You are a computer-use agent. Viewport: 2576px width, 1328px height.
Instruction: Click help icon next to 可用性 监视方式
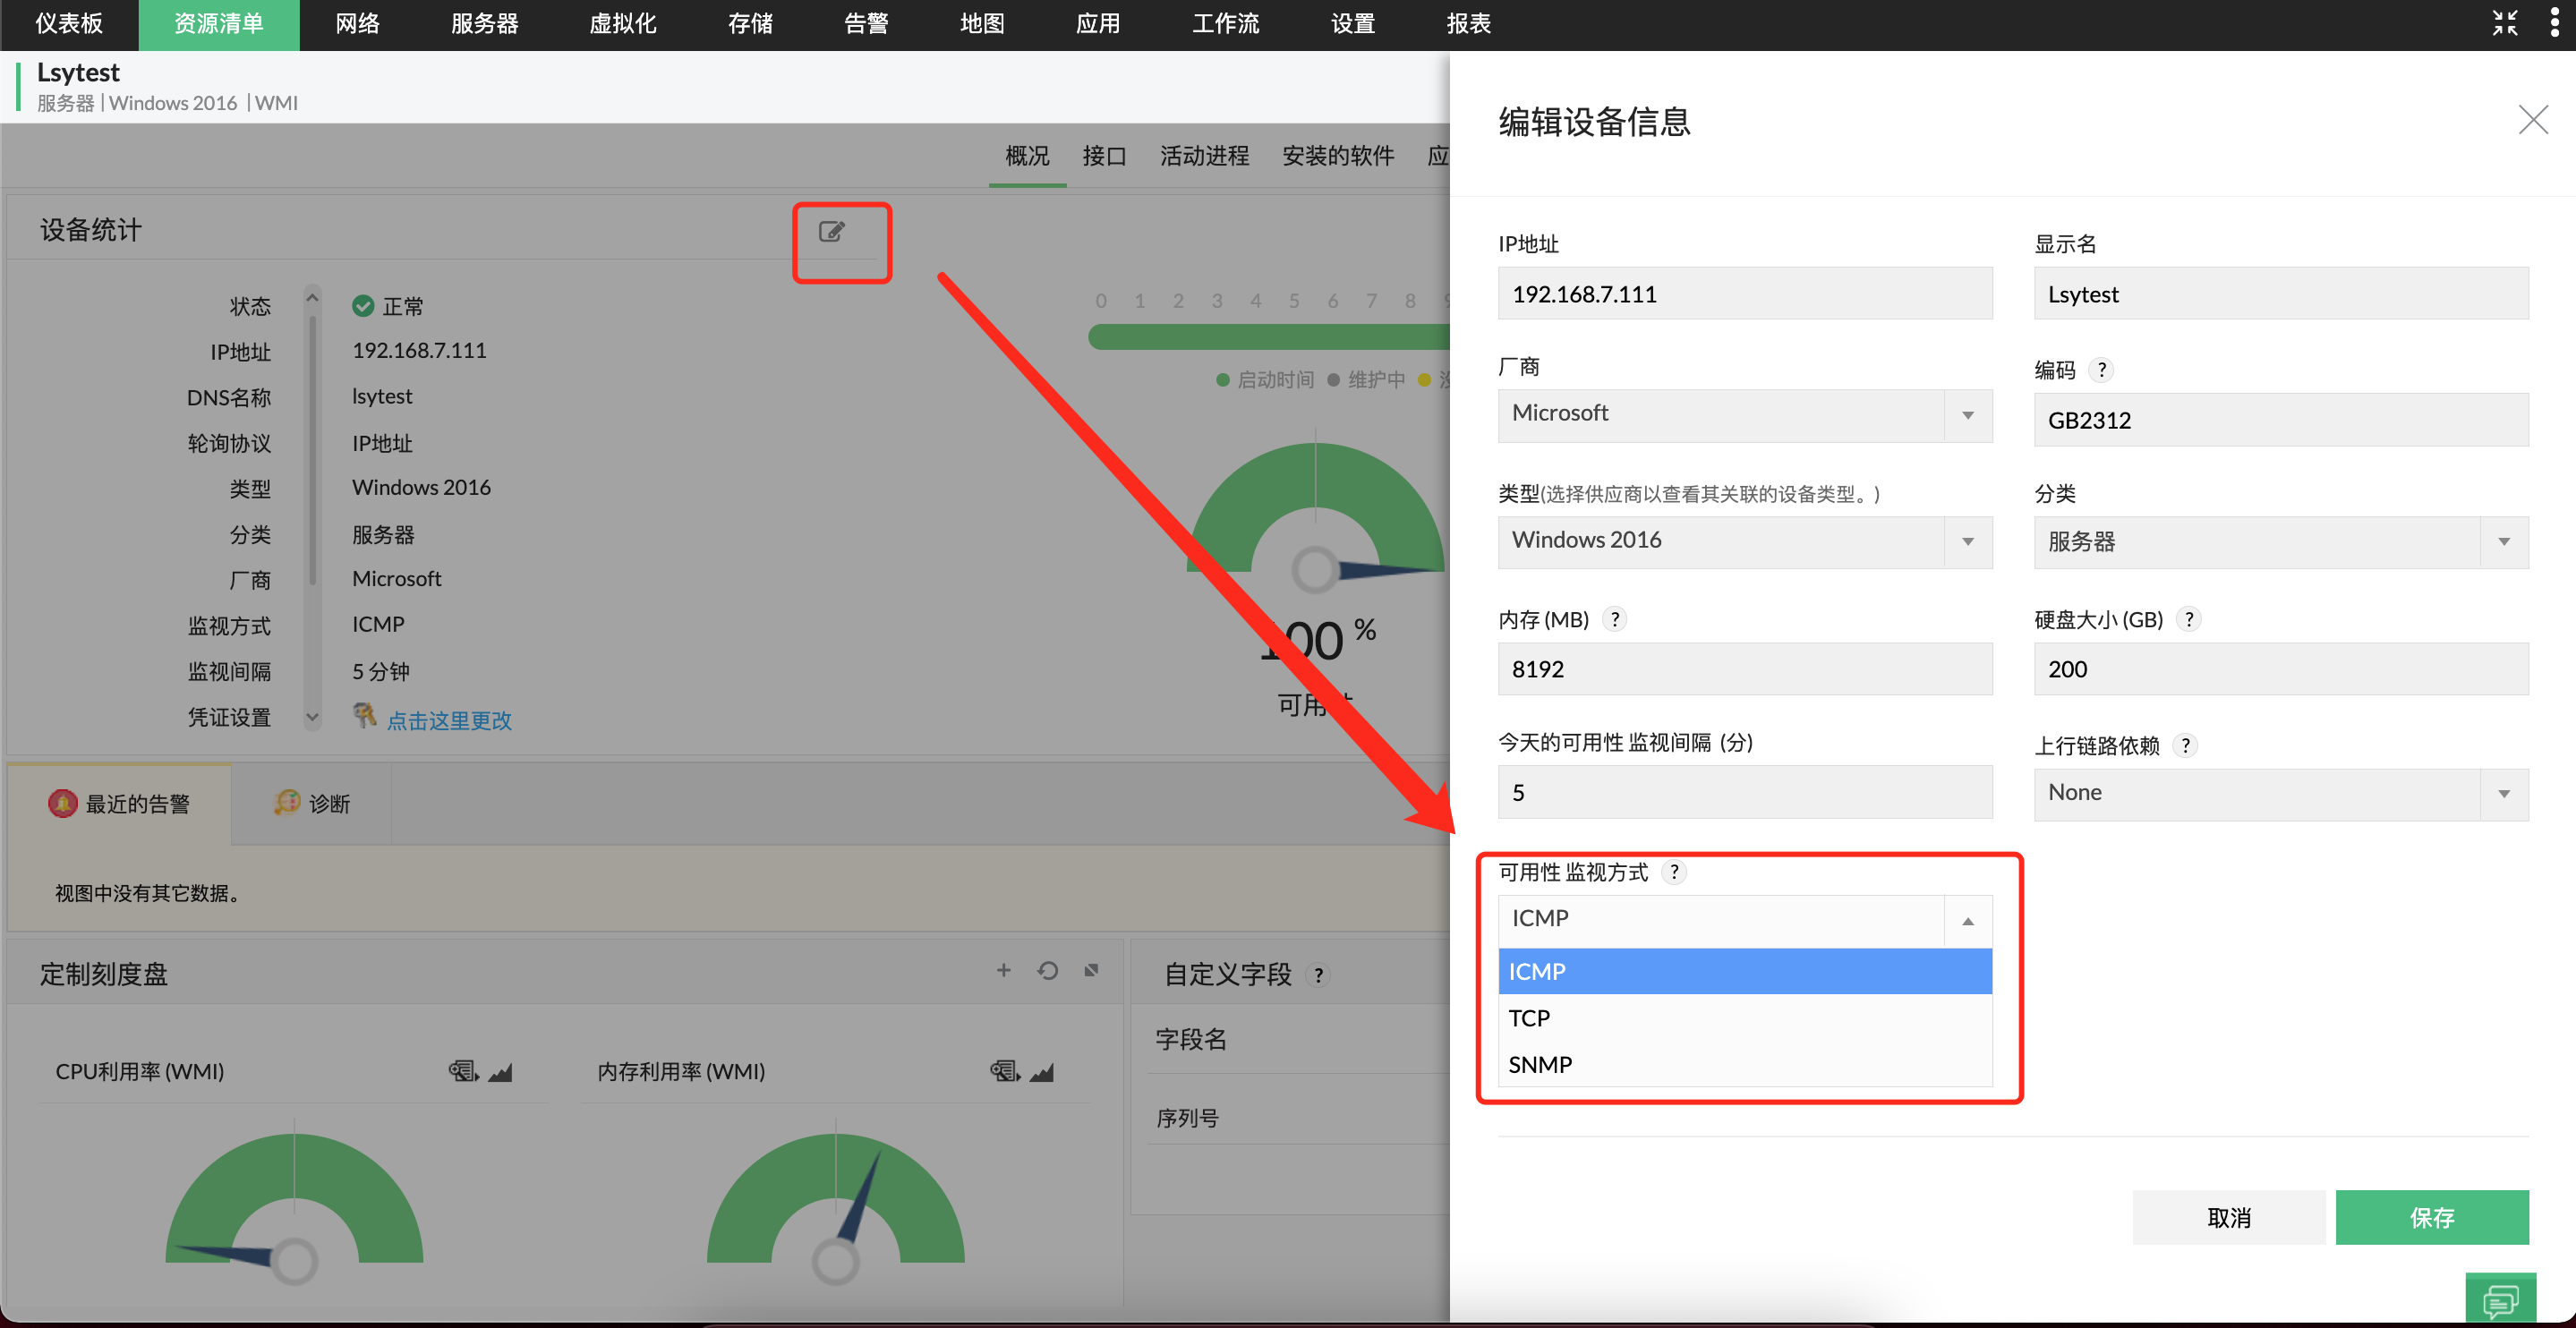pos(1674,872)
